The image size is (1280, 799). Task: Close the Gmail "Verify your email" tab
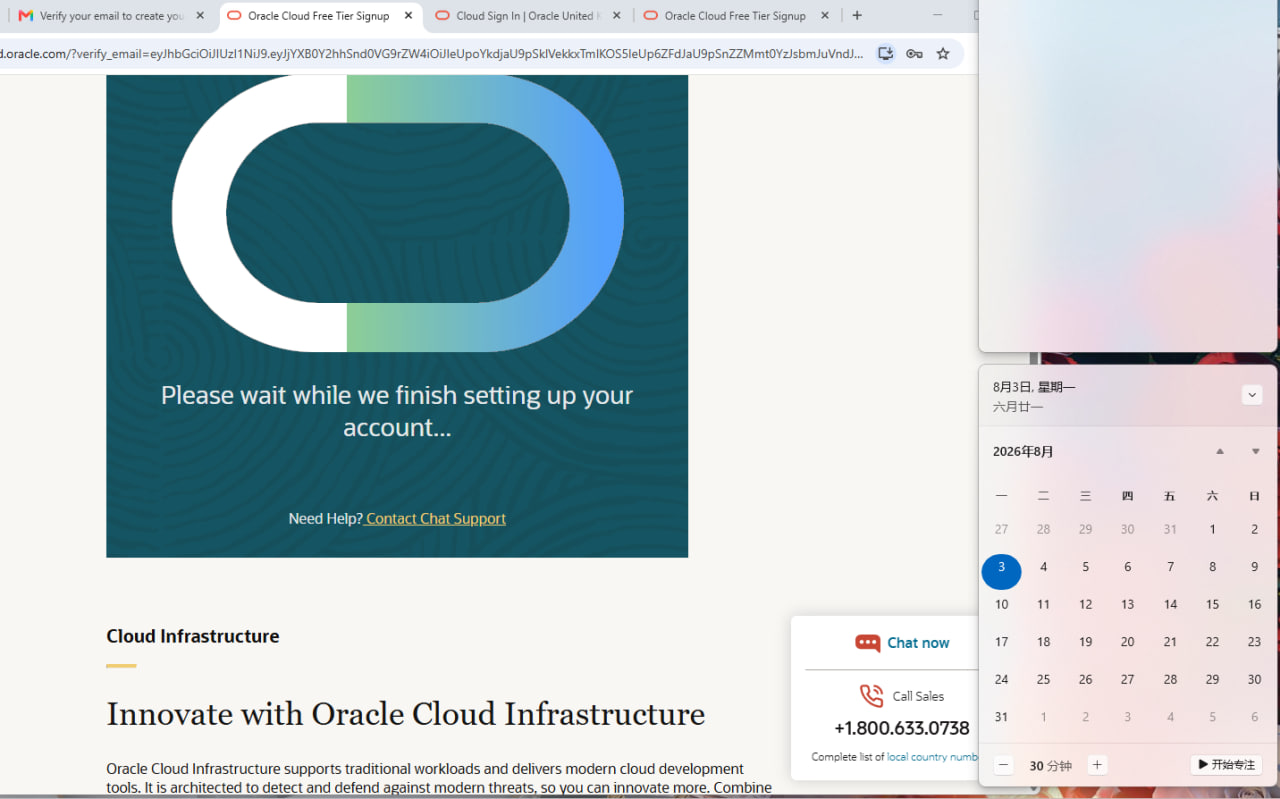point(200,16)
